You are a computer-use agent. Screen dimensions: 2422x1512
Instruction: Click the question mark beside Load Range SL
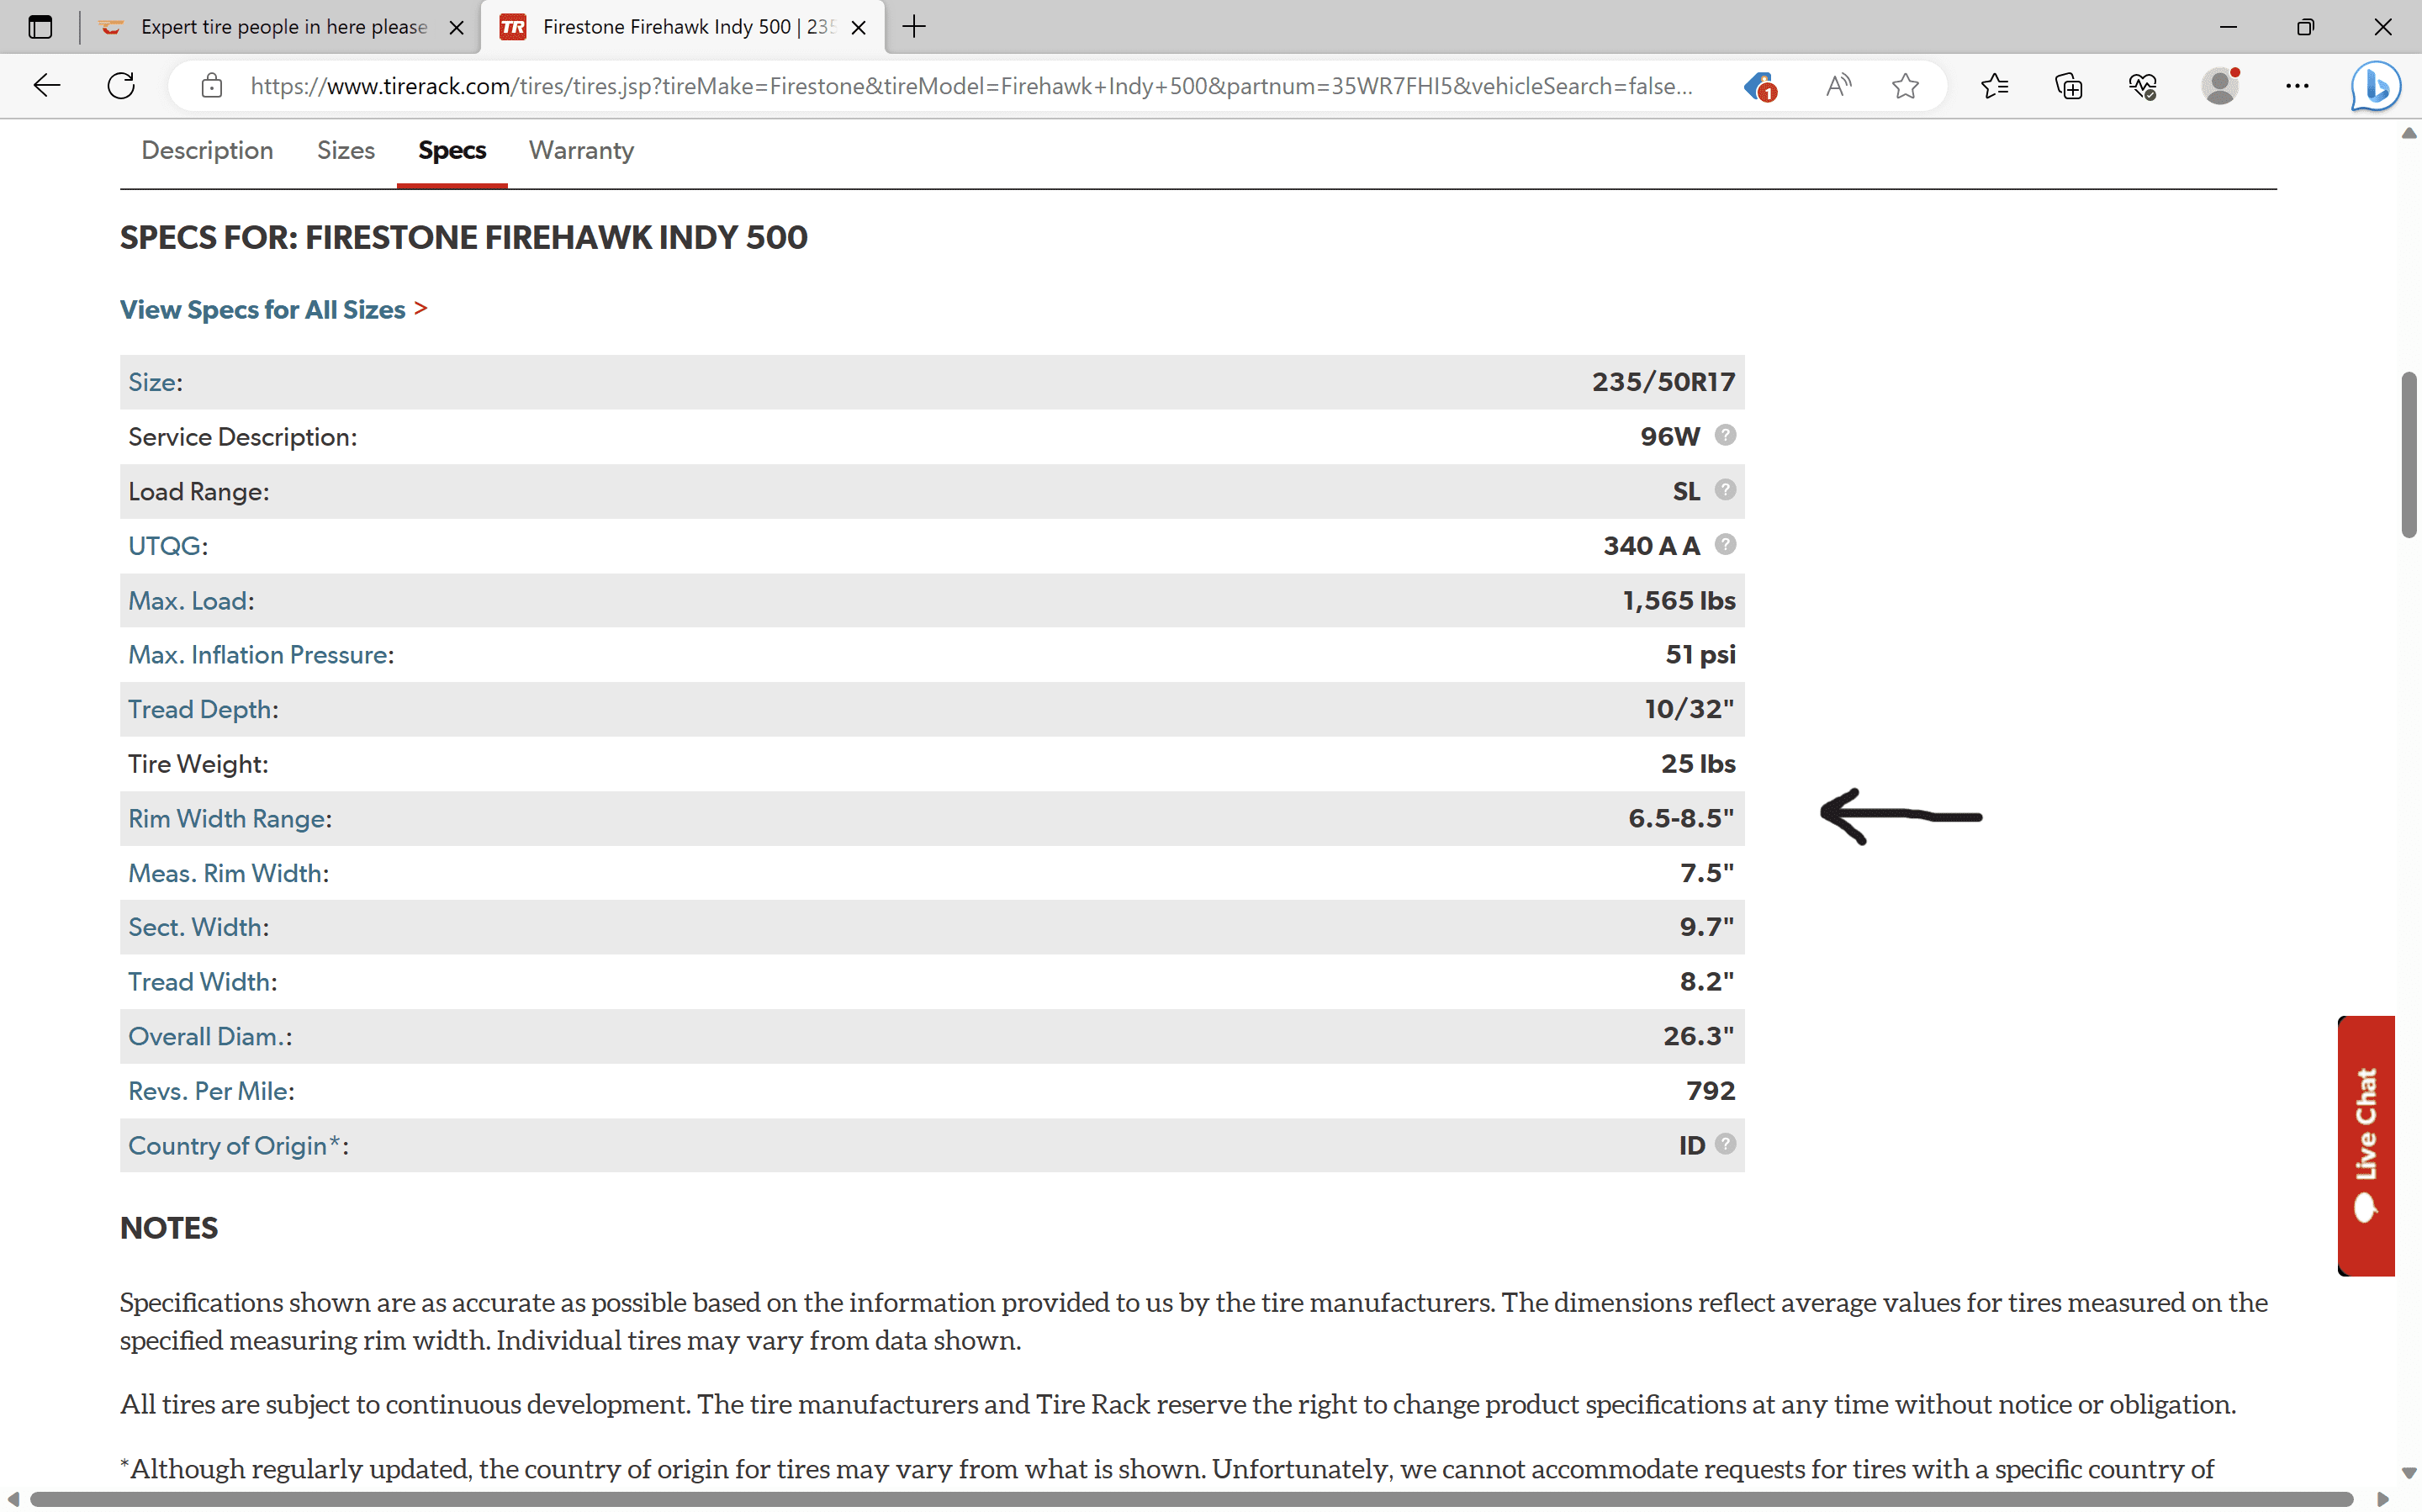[x=1725, y=490]
